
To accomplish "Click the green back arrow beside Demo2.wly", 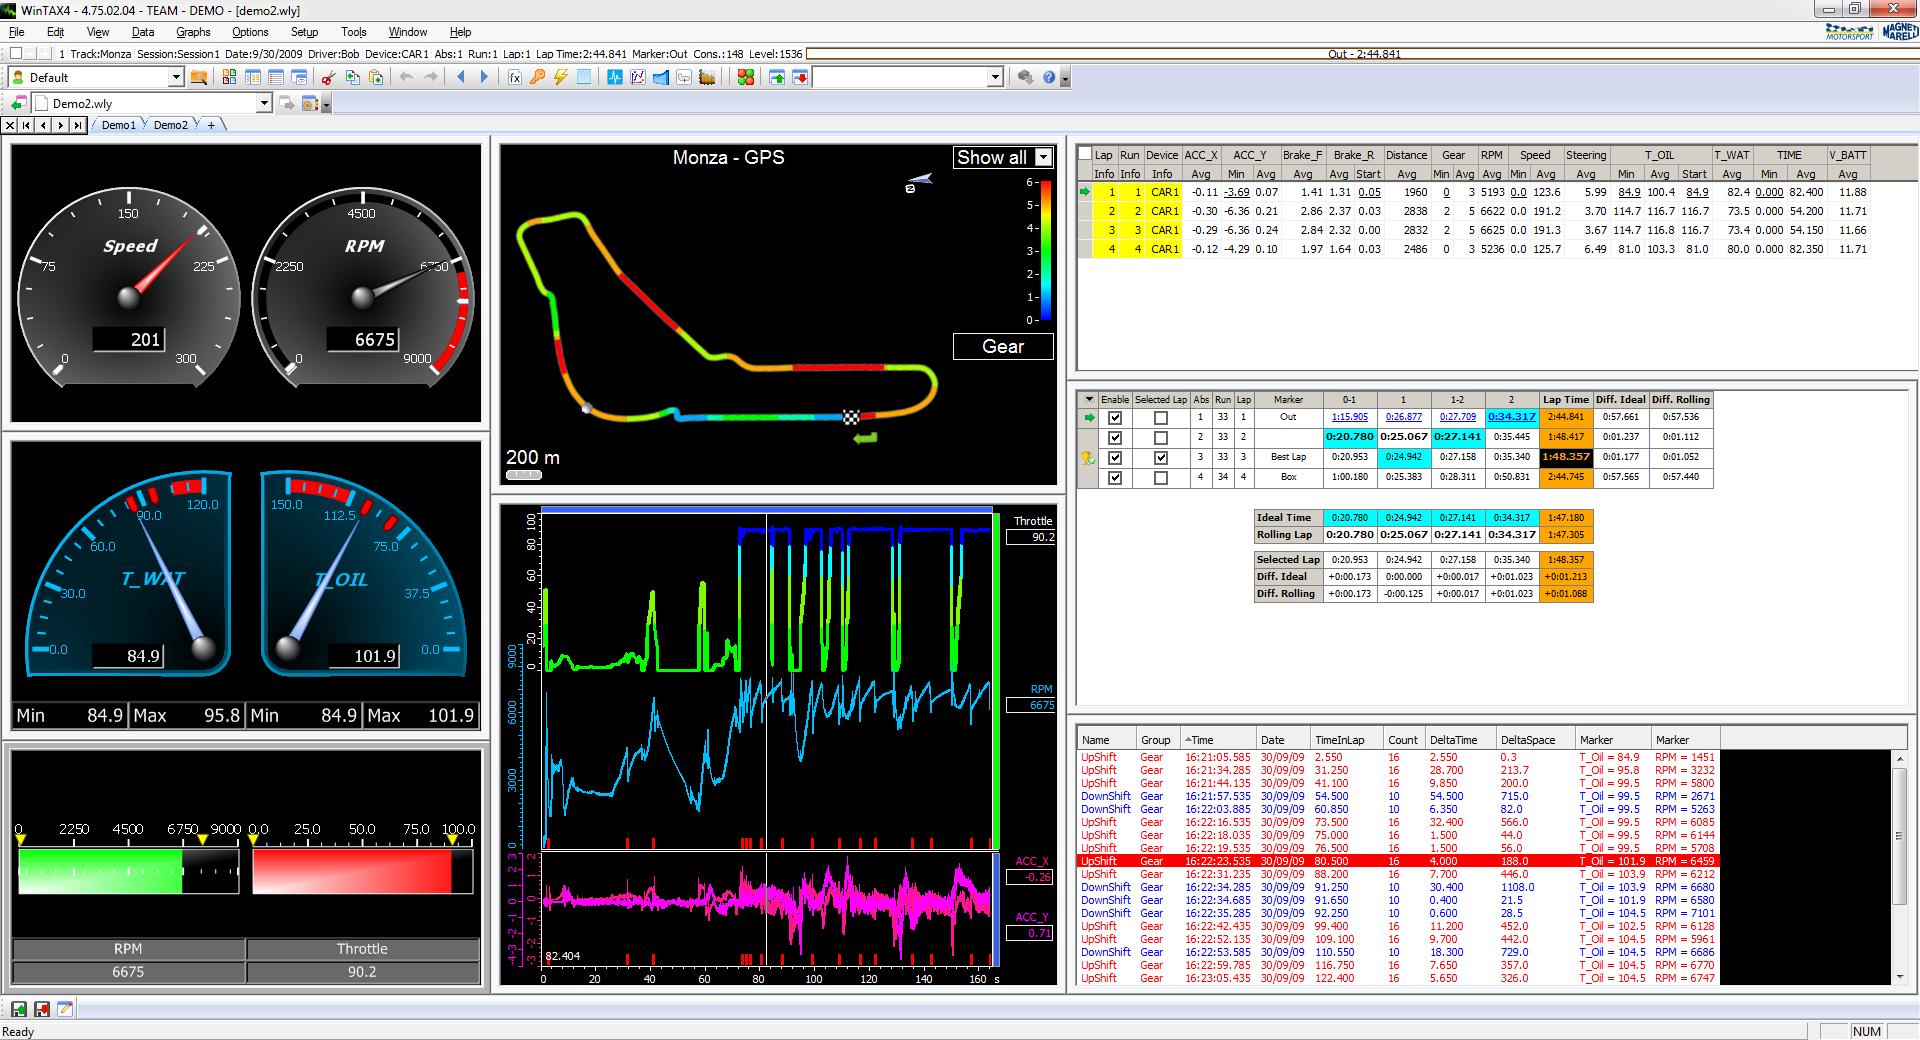I will click(19, 103).
